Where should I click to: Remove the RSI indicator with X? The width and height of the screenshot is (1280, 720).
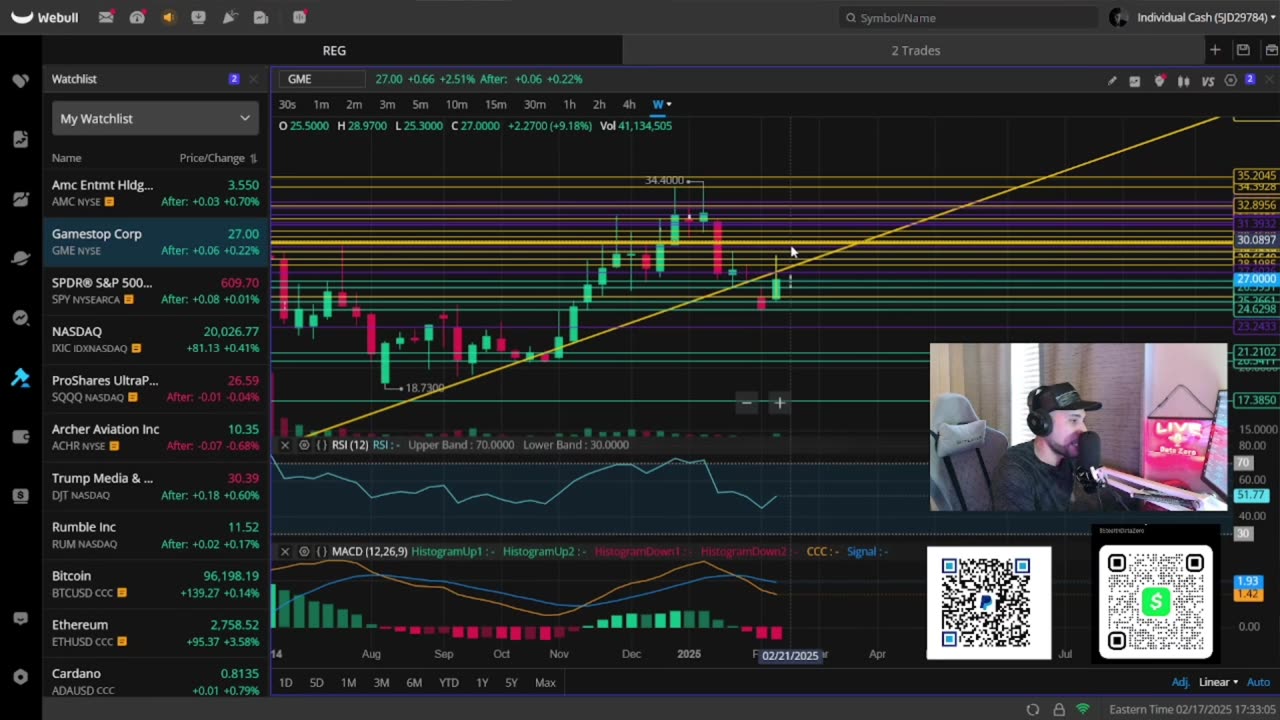[285, 445]
